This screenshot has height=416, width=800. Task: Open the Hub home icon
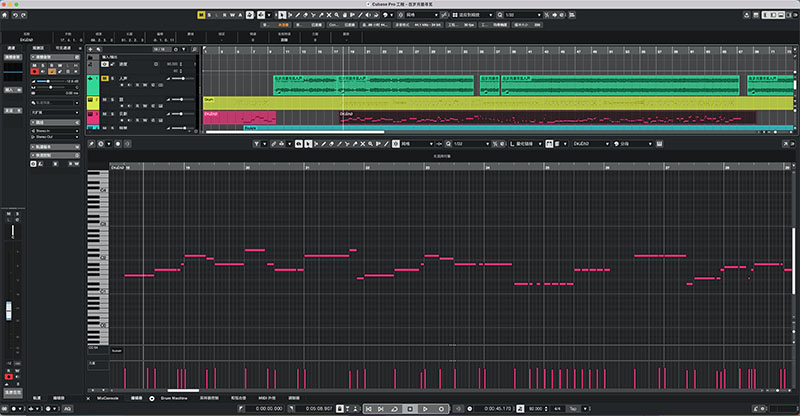pyautogui.click(x=5, y=15)
